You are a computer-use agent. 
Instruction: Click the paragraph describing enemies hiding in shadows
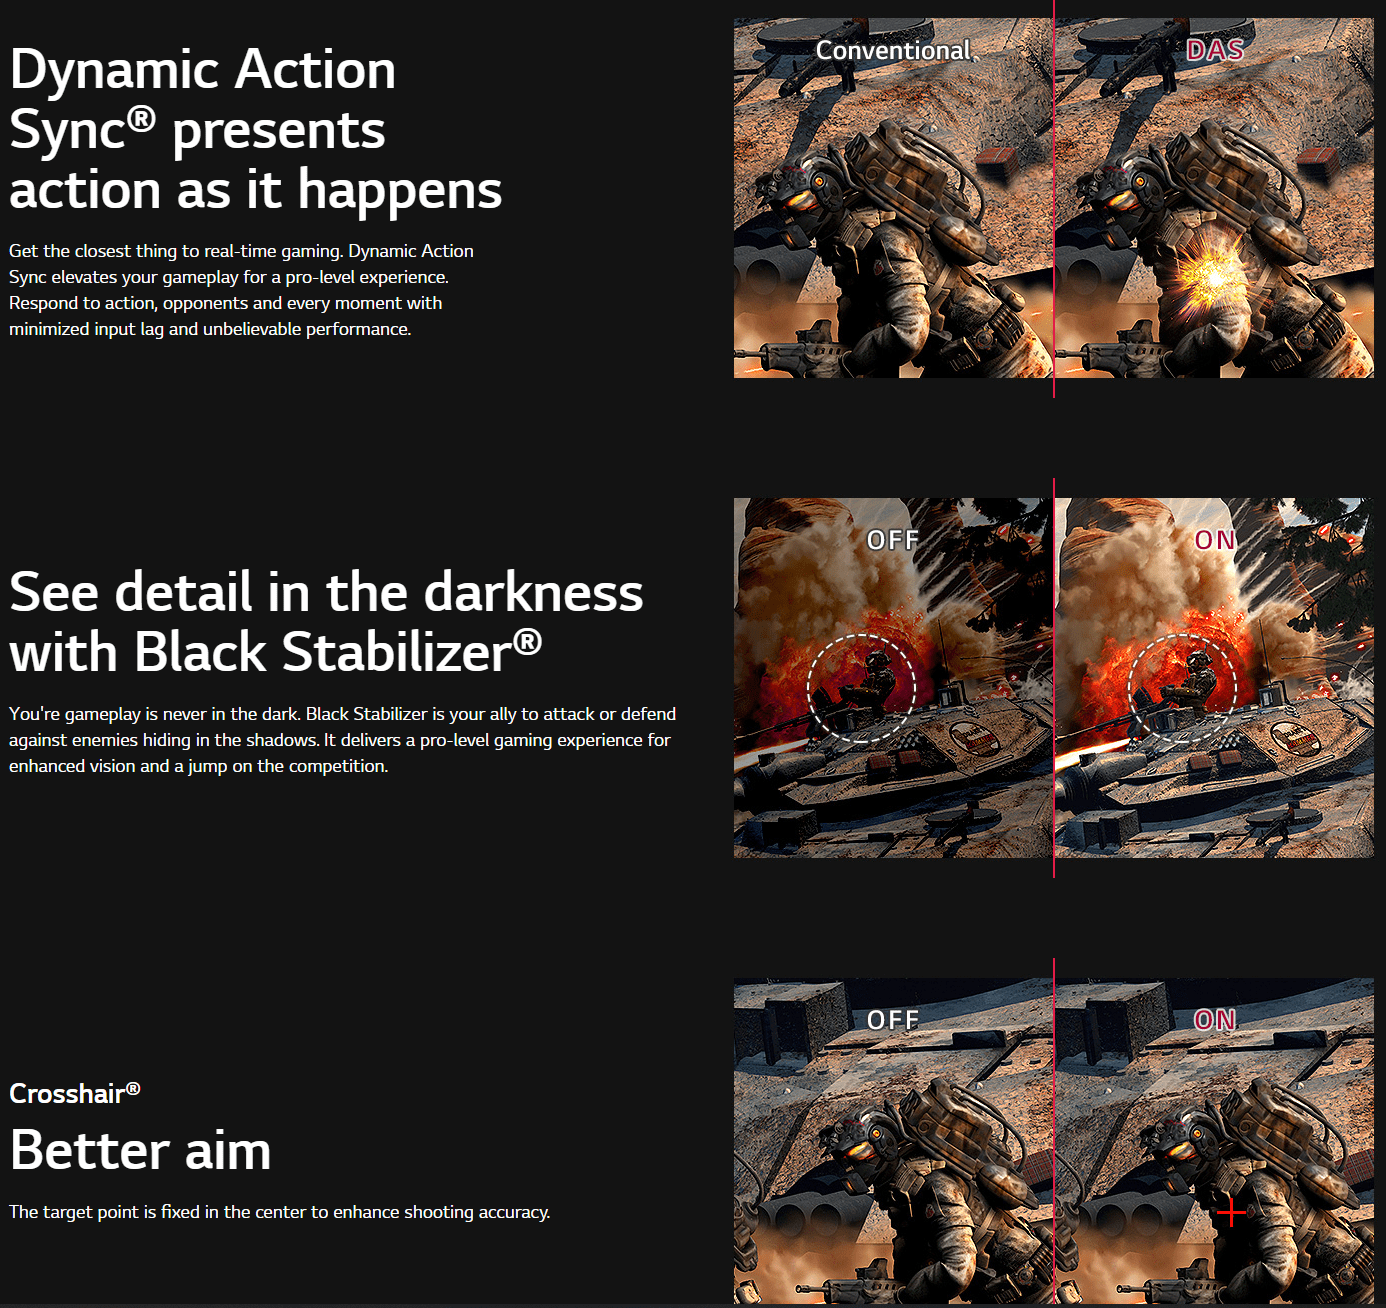point(342,740)
